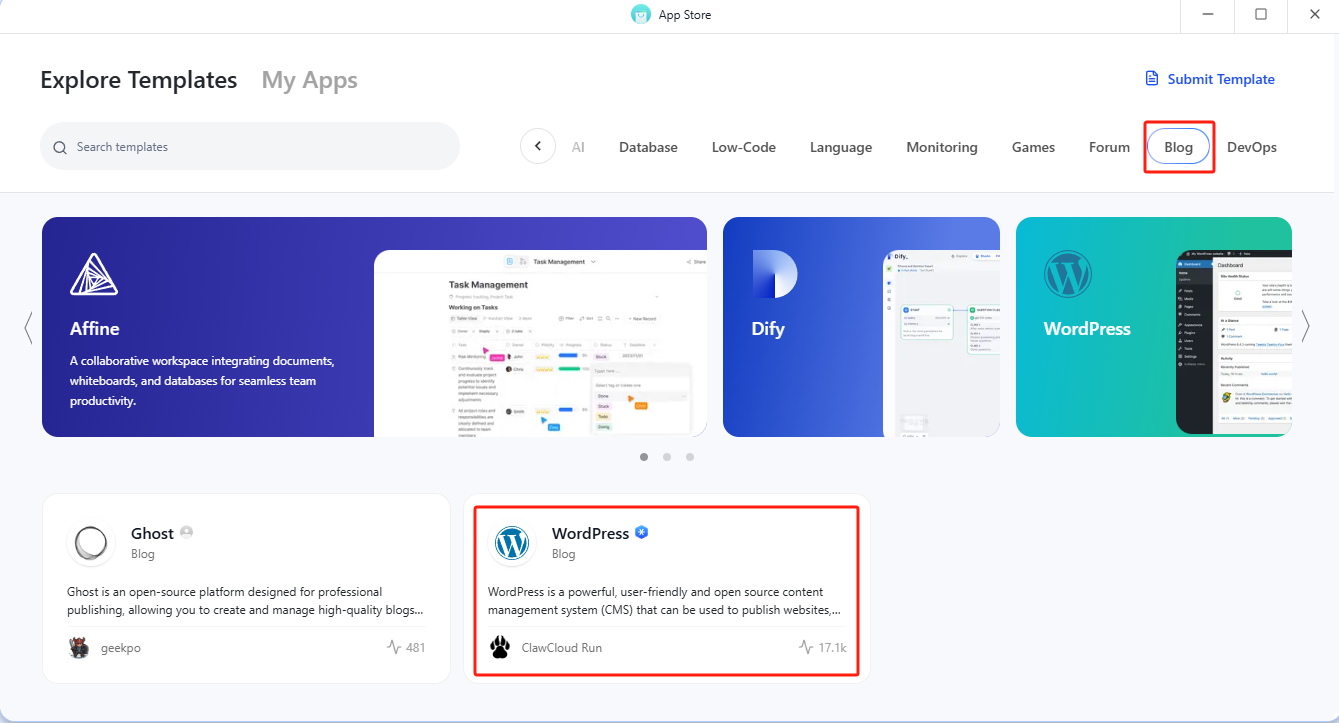The width and height of the screenshot is (1339, 723).
Task: Filter templates by DevOps category
Action: pyautogui.click(x=1251, y=147)
